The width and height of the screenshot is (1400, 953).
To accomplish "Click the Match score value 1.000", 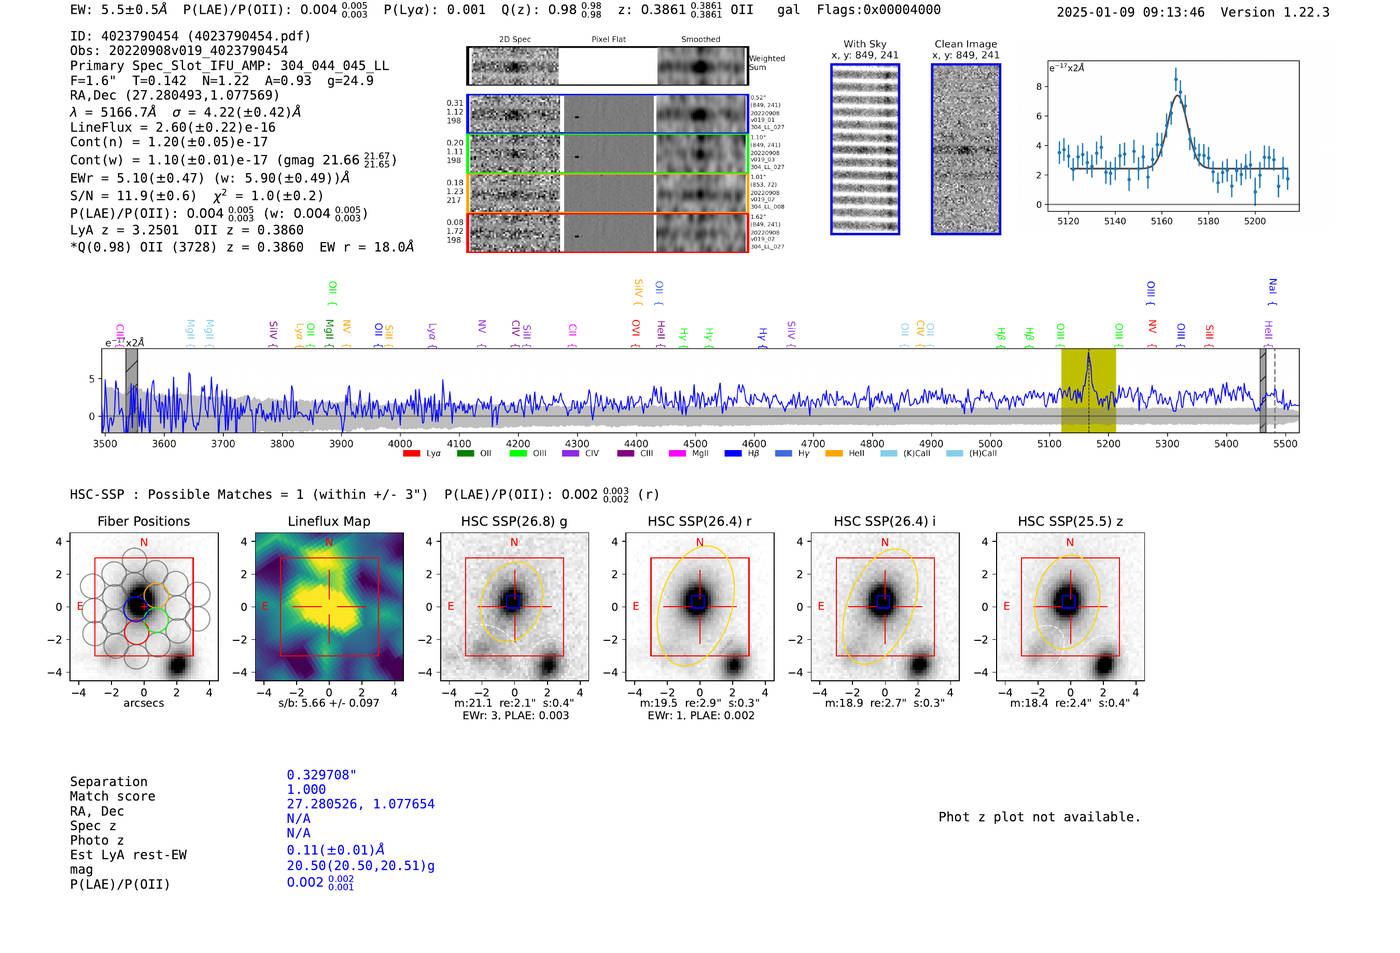I will (306, 789).
